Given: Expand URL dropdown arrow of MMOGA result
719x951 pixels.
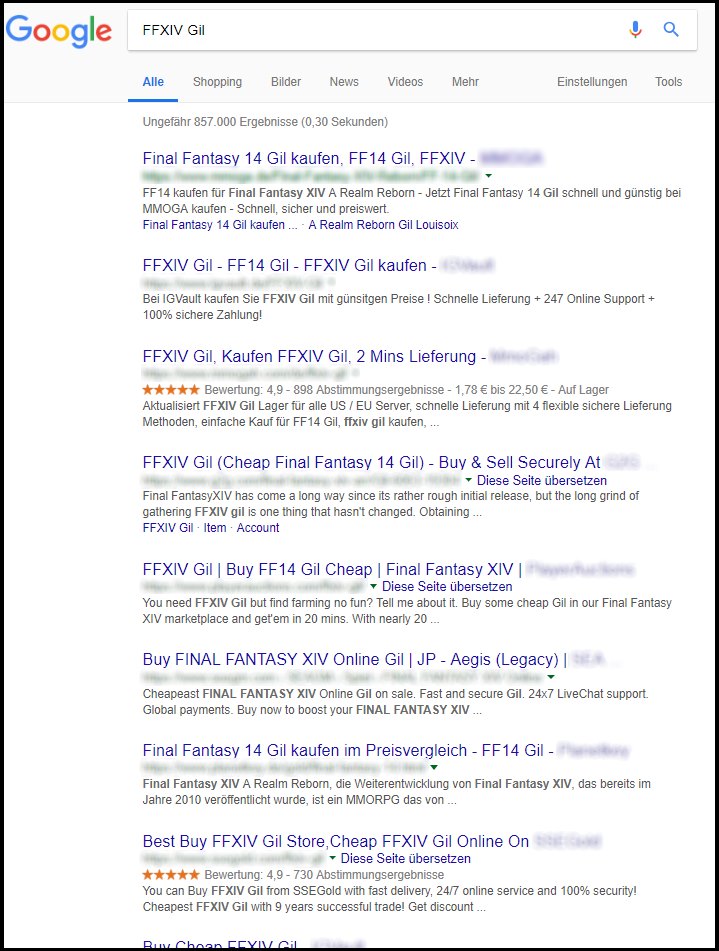Looking at the screenshot, I should click(x=488, y=176).
